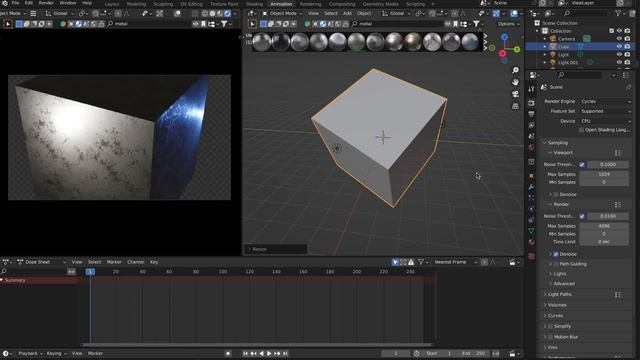Toggle camera view icon in viewport
640x360 pixels.
point(516,94)
